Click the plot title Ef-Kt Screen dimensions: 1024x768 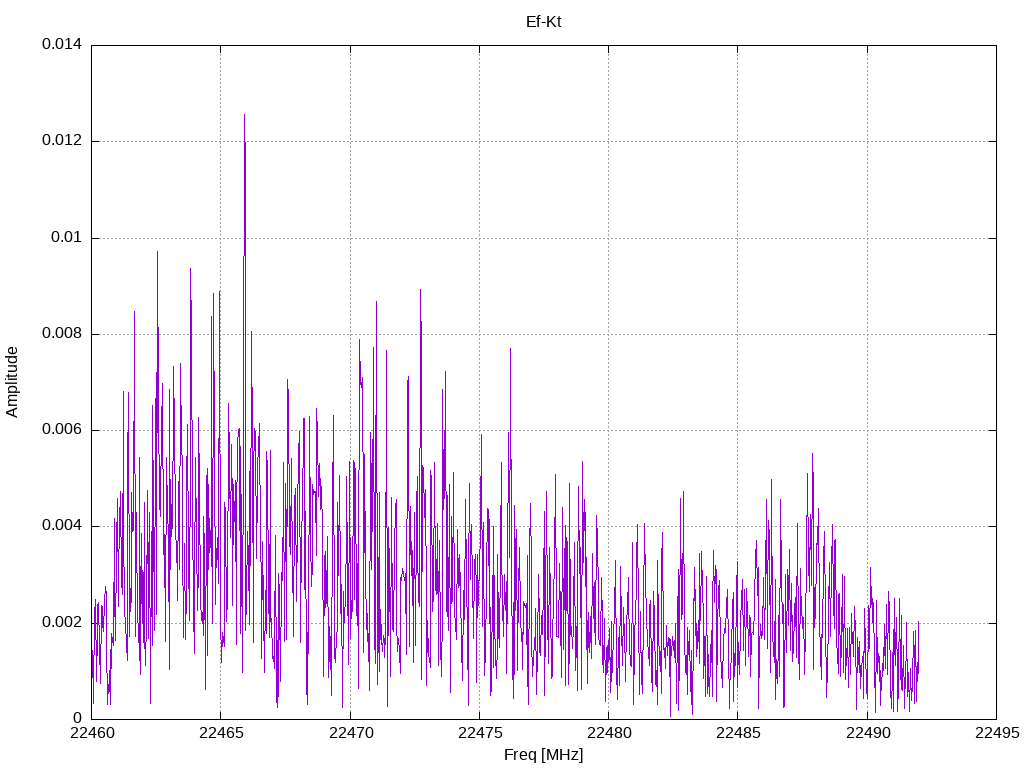(543, 21)
